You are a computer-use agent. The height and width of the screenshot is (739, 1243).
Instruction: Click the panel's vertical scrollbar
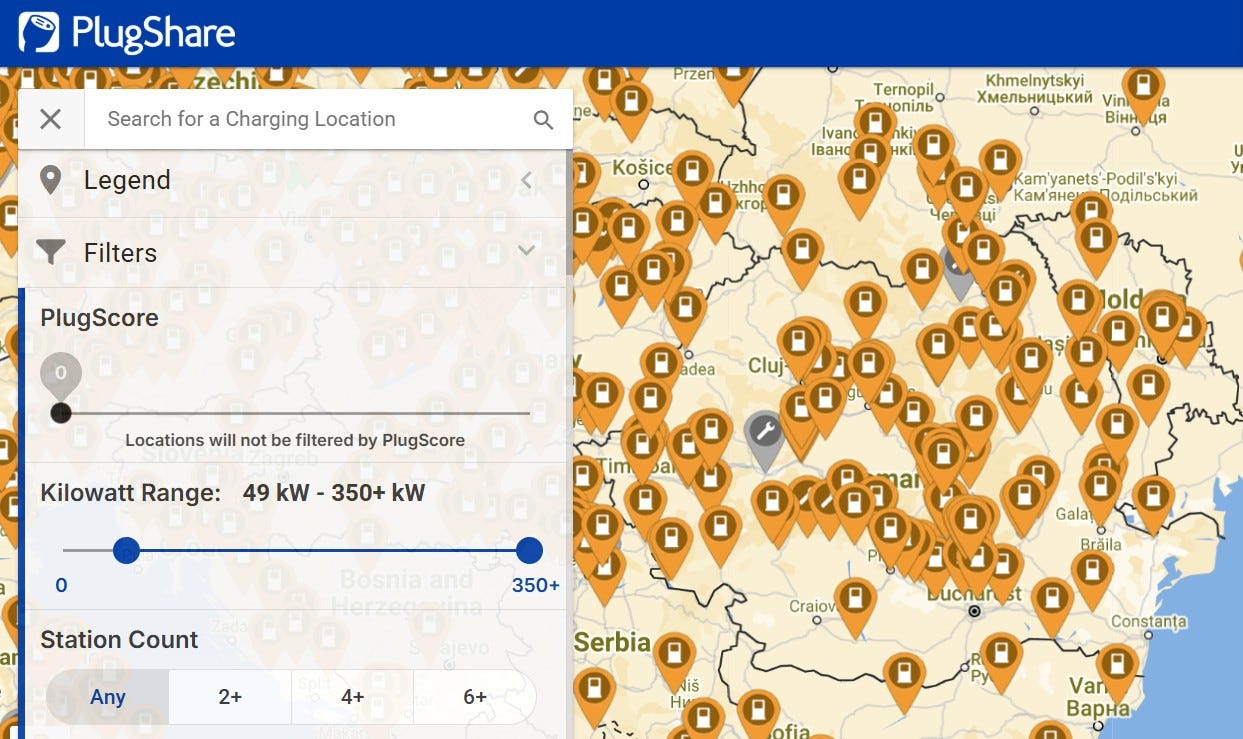pos(569,210)
